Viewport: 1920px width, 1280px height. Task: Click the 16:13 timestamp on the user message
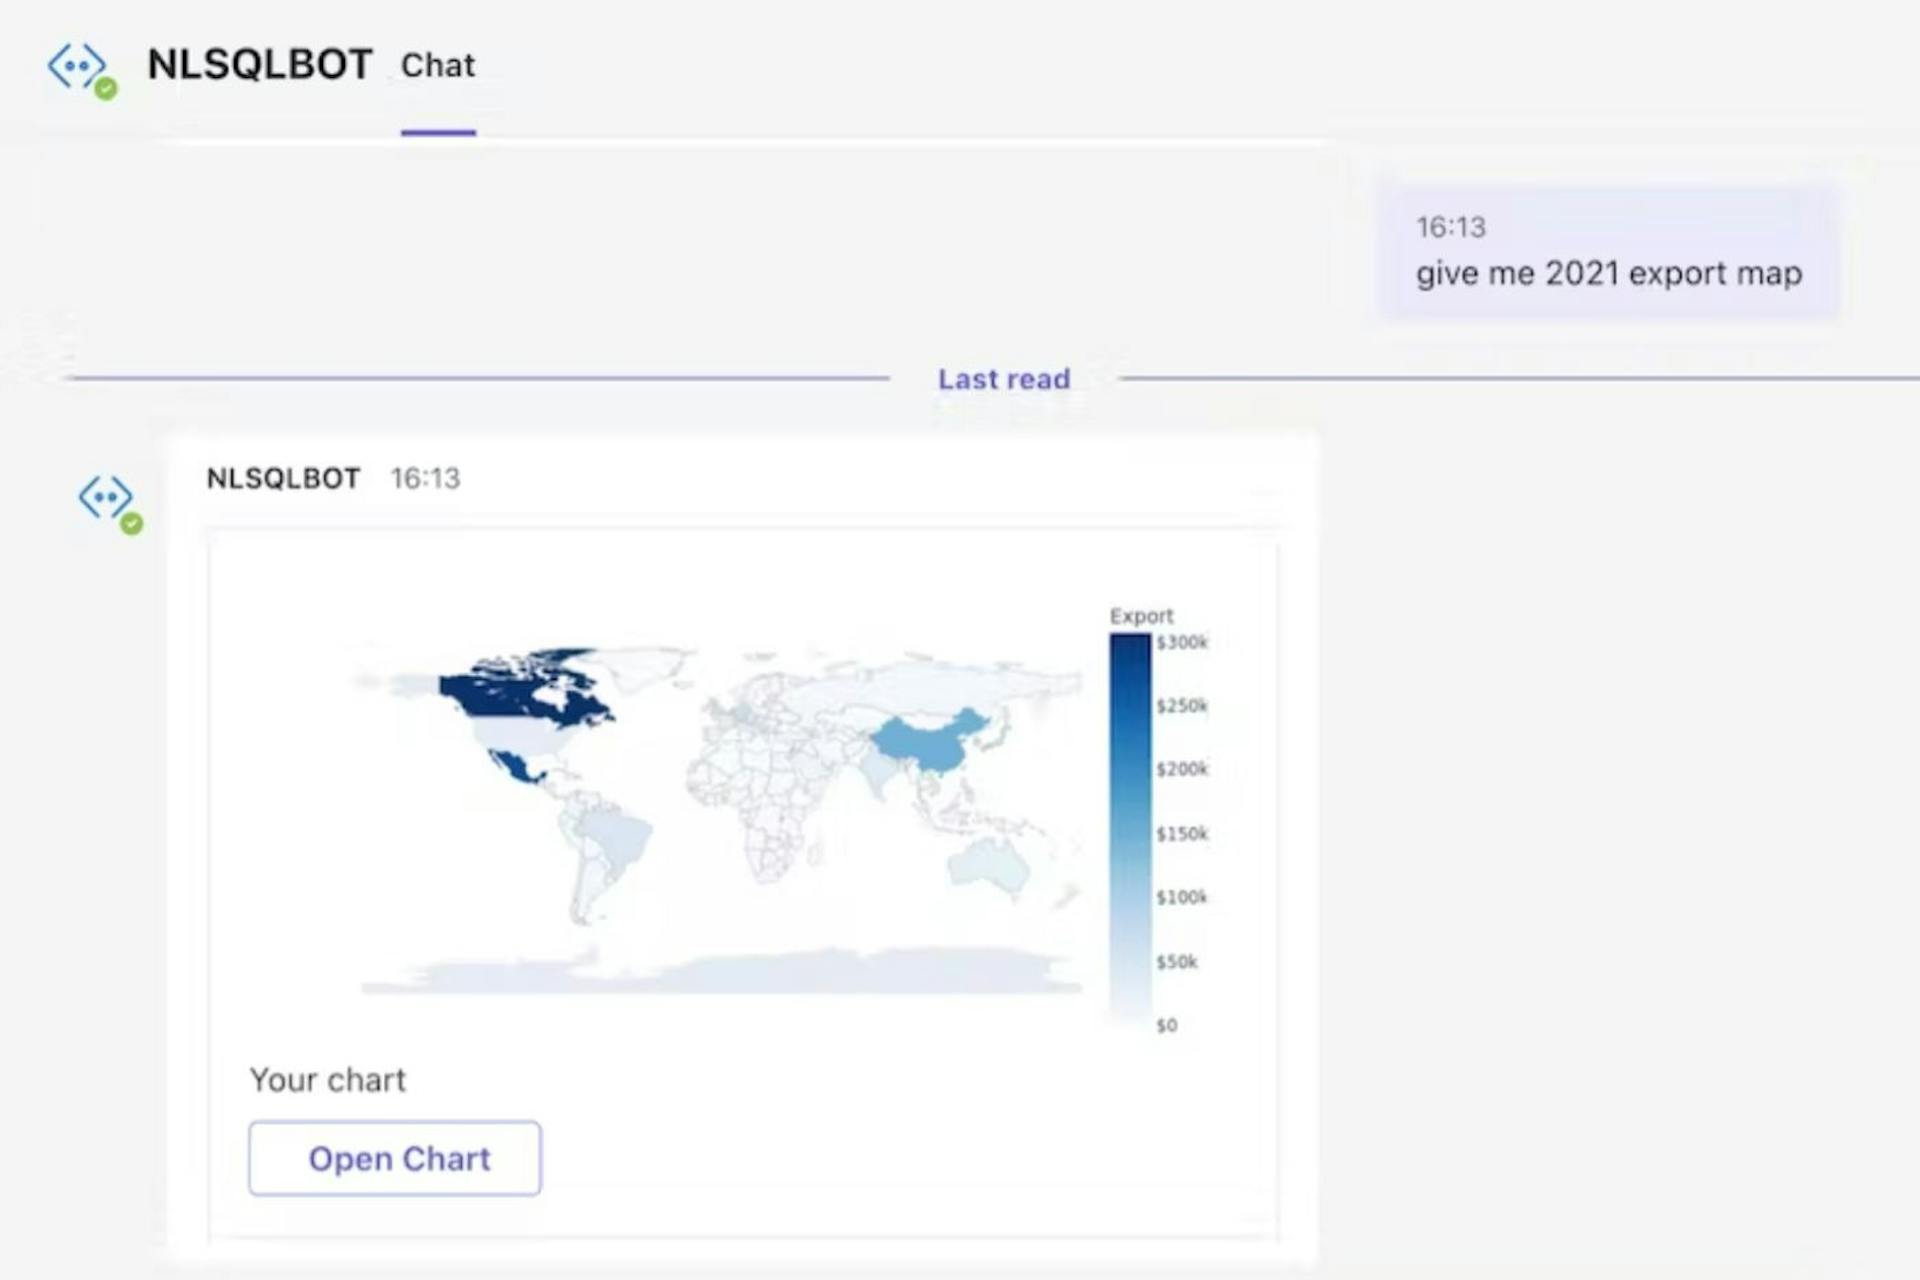click(x=1450, y=227)
